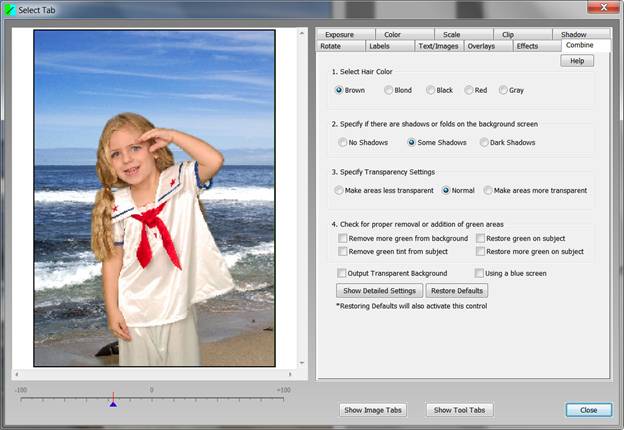
Task: Click the Help button
Action: click(x=577, y=61)
